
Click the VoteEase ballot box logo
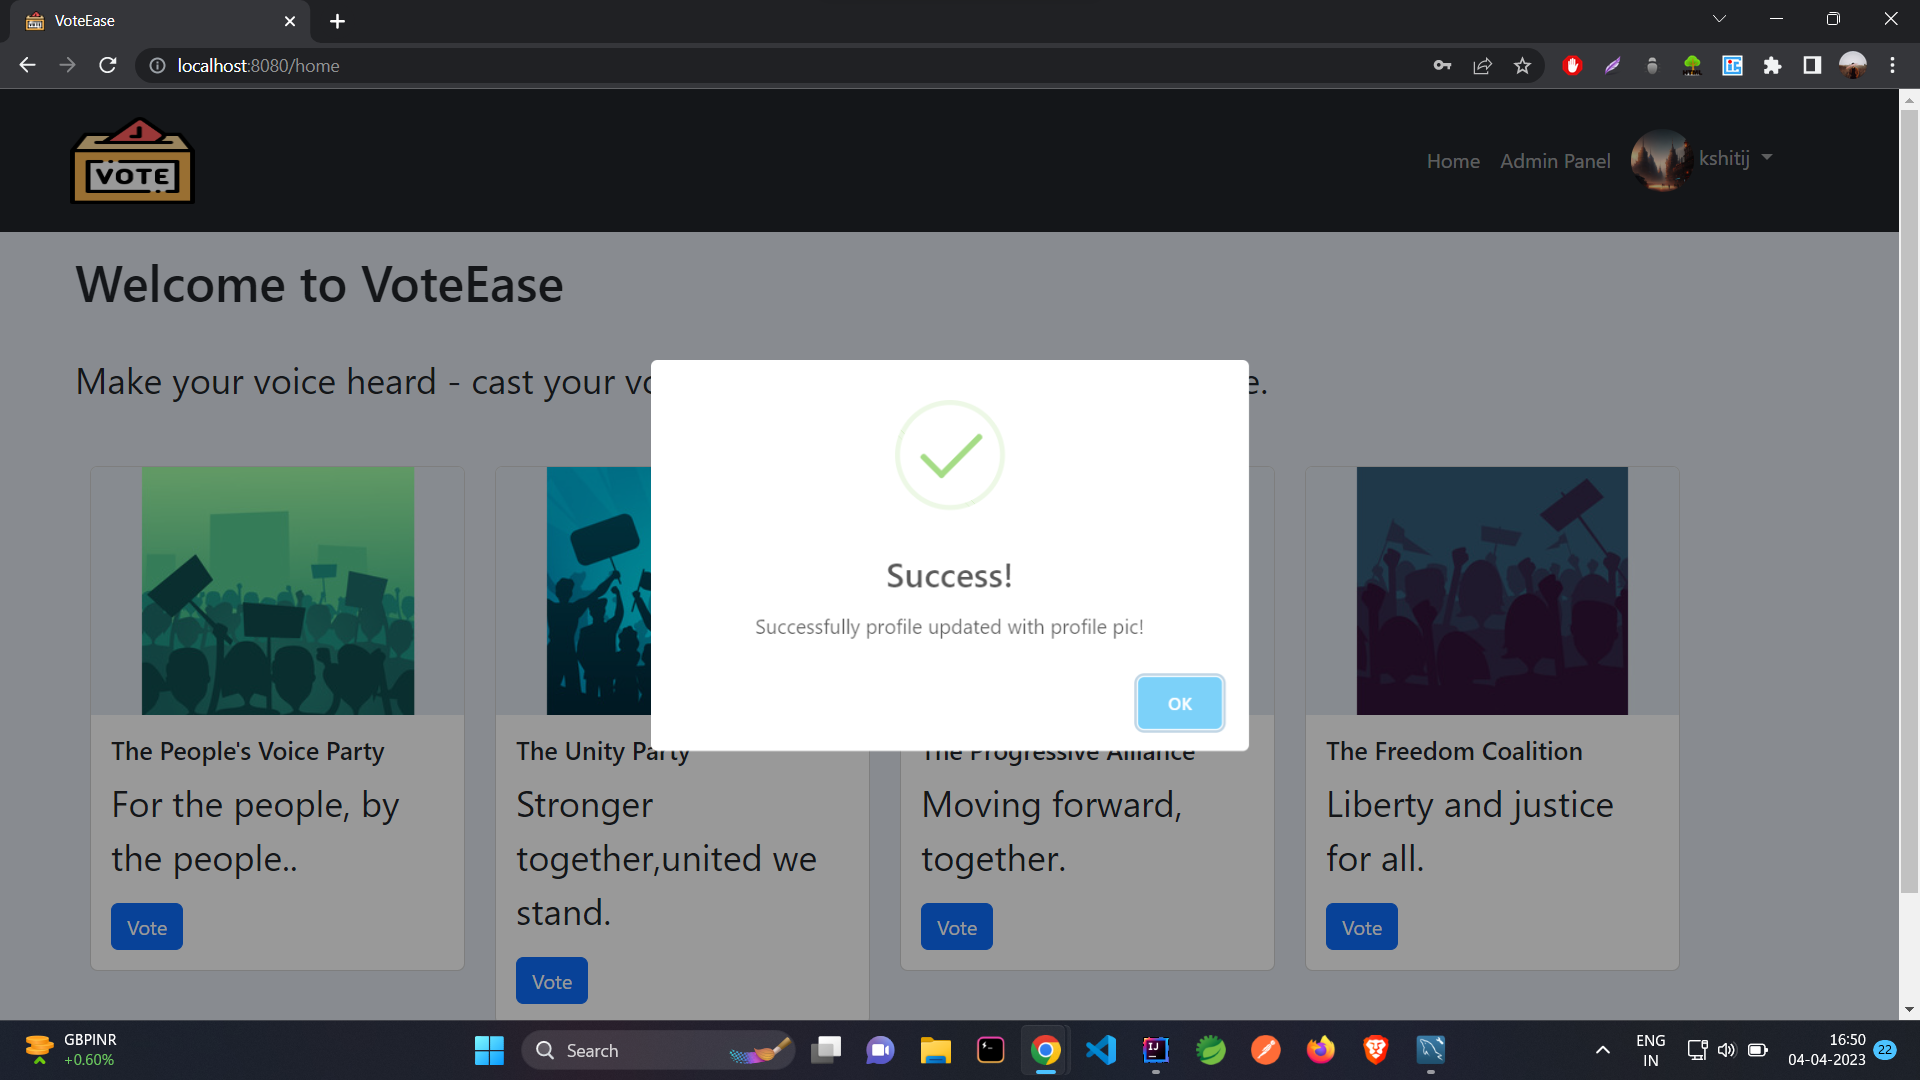[x=133, y=161]
